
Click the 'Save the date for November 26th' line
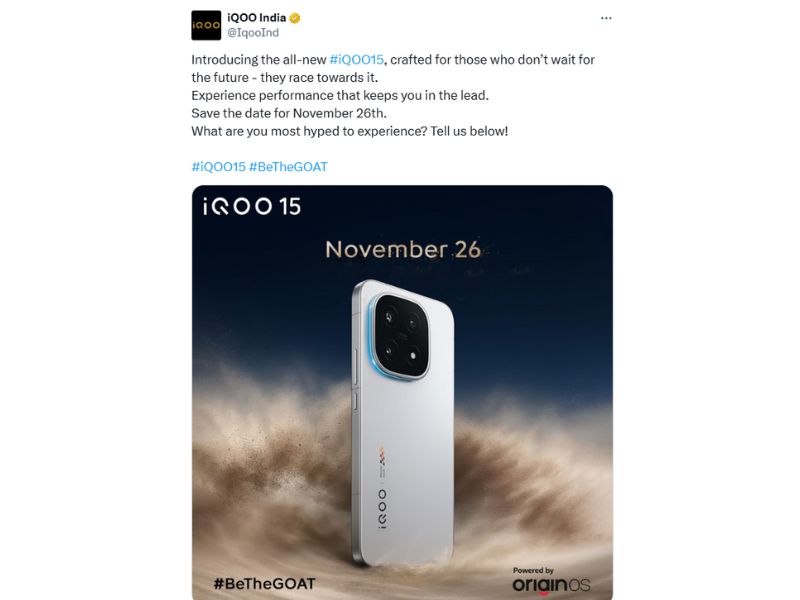coord(289,113)
